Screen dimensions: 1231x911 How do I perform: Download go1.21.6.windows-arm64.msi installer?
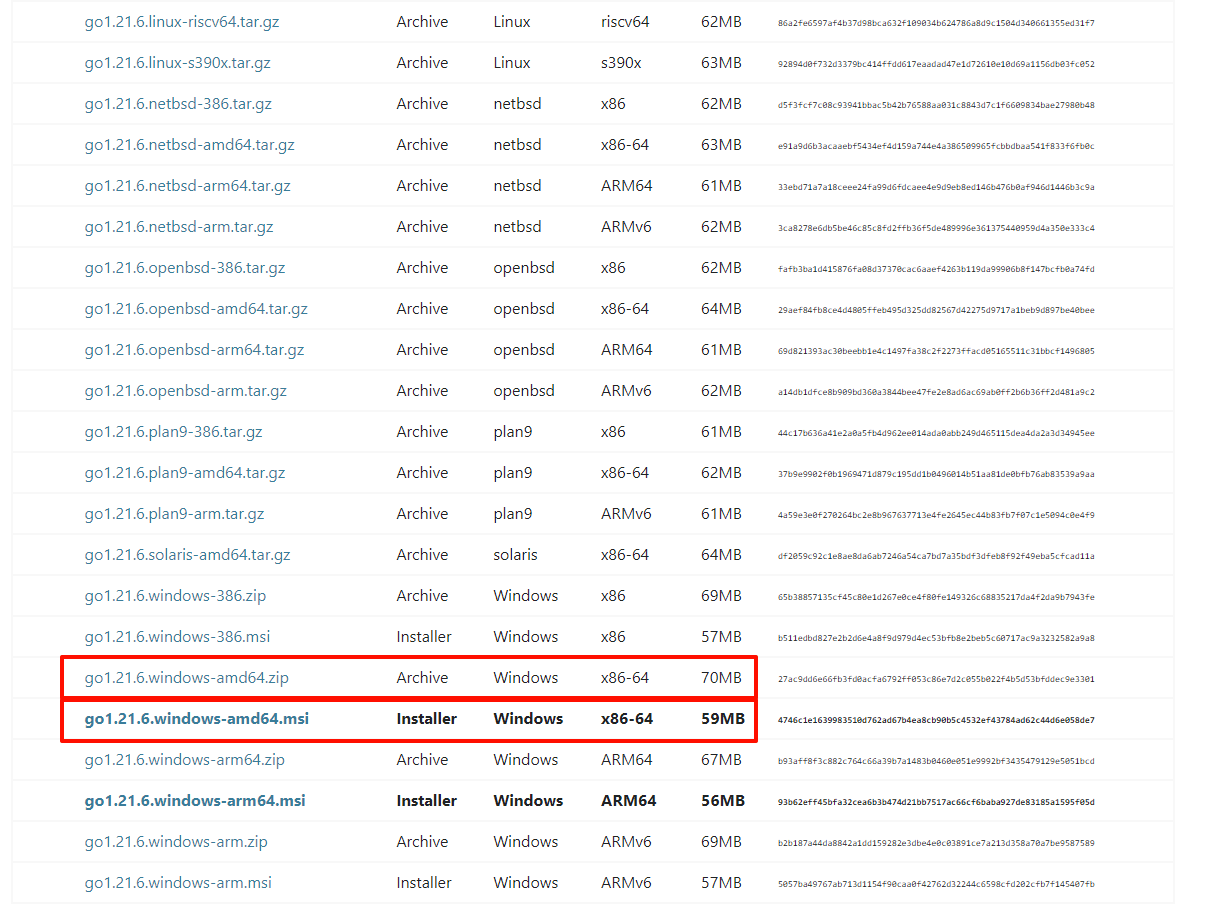tap(195, 801)
